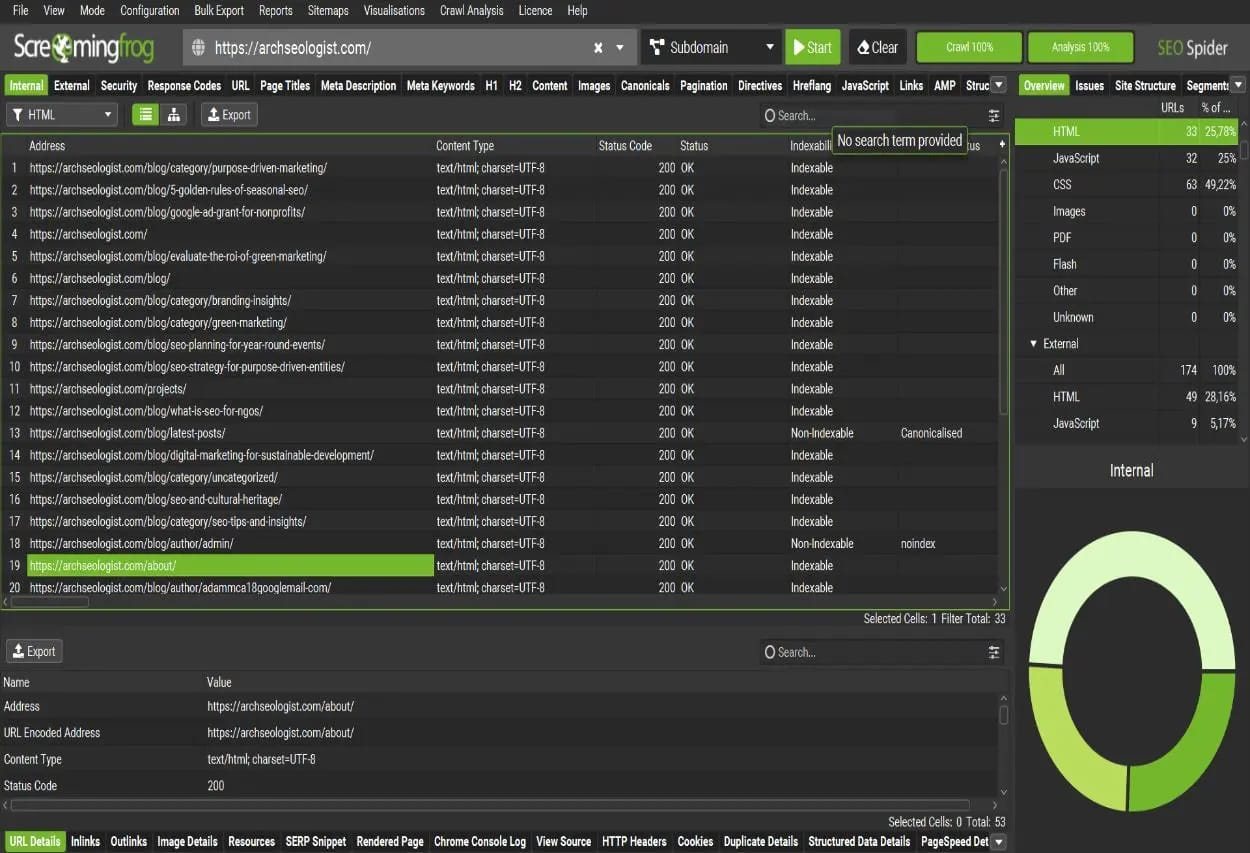Click the main table vertical scrollbar
The image size is (1250, 853).
click(1004, 290)
